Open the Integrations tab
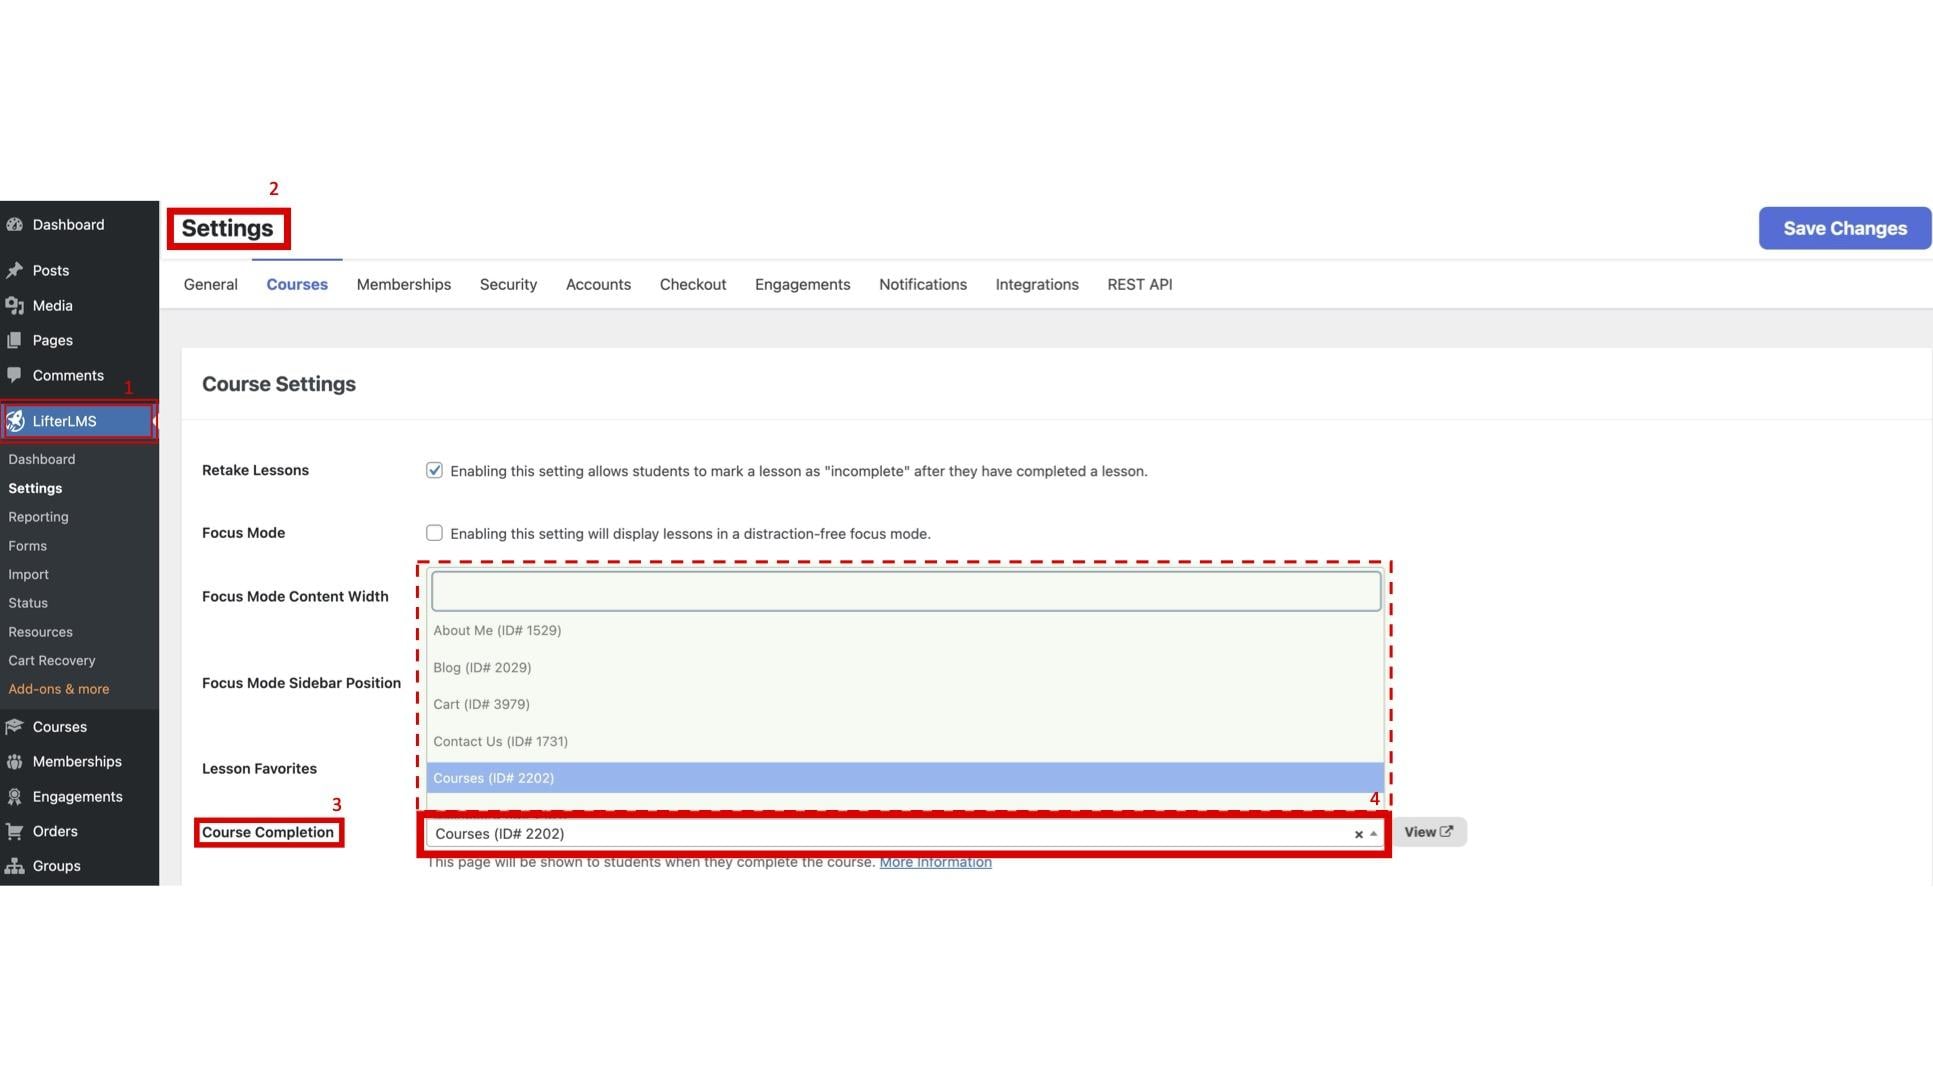Viewport: 1933px width, 1087px height. point(1037,285)
